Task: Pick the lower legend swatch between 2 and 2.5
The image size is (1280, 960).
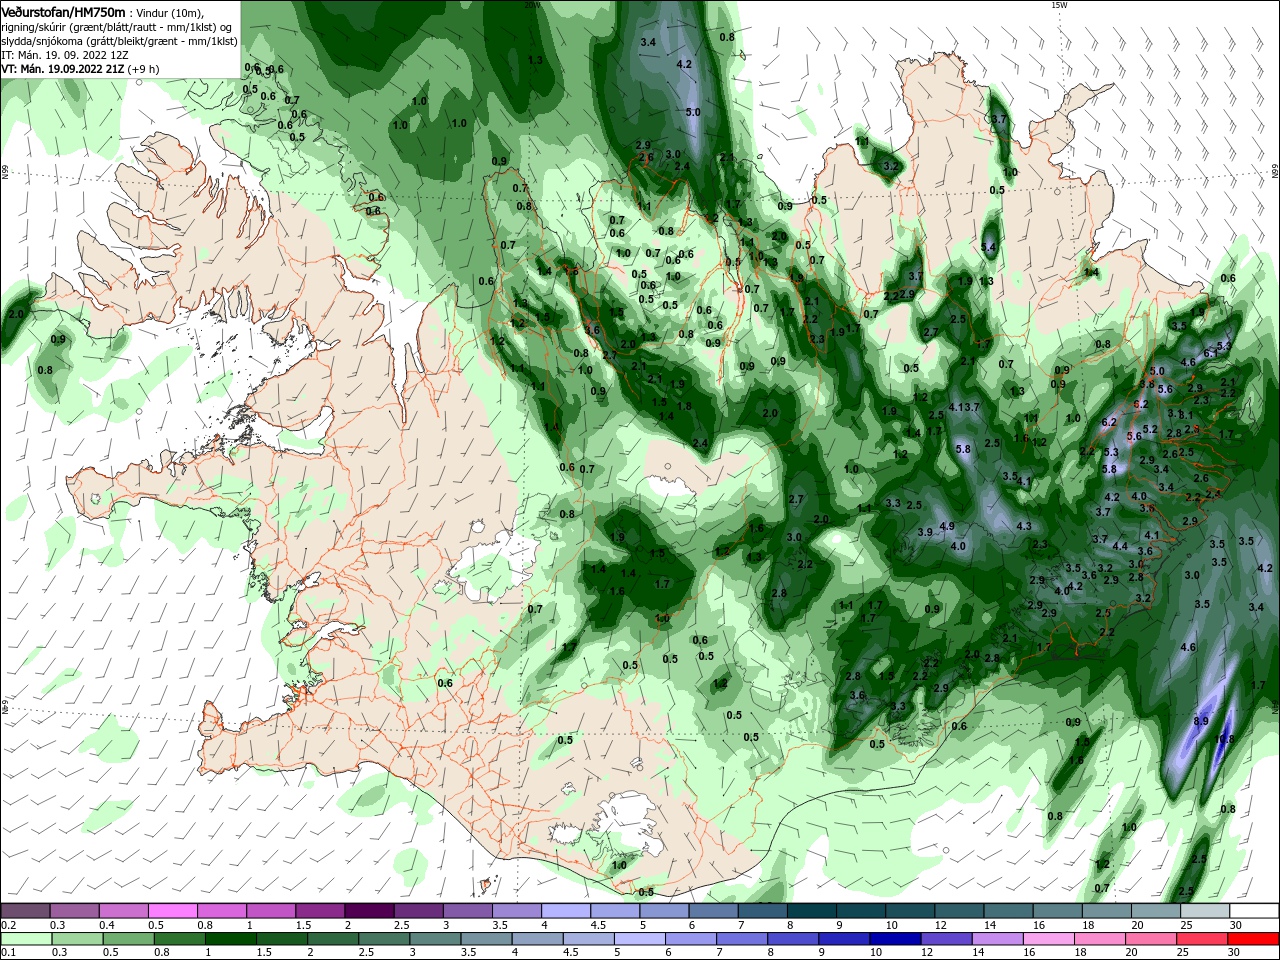Action: [333, 939]
